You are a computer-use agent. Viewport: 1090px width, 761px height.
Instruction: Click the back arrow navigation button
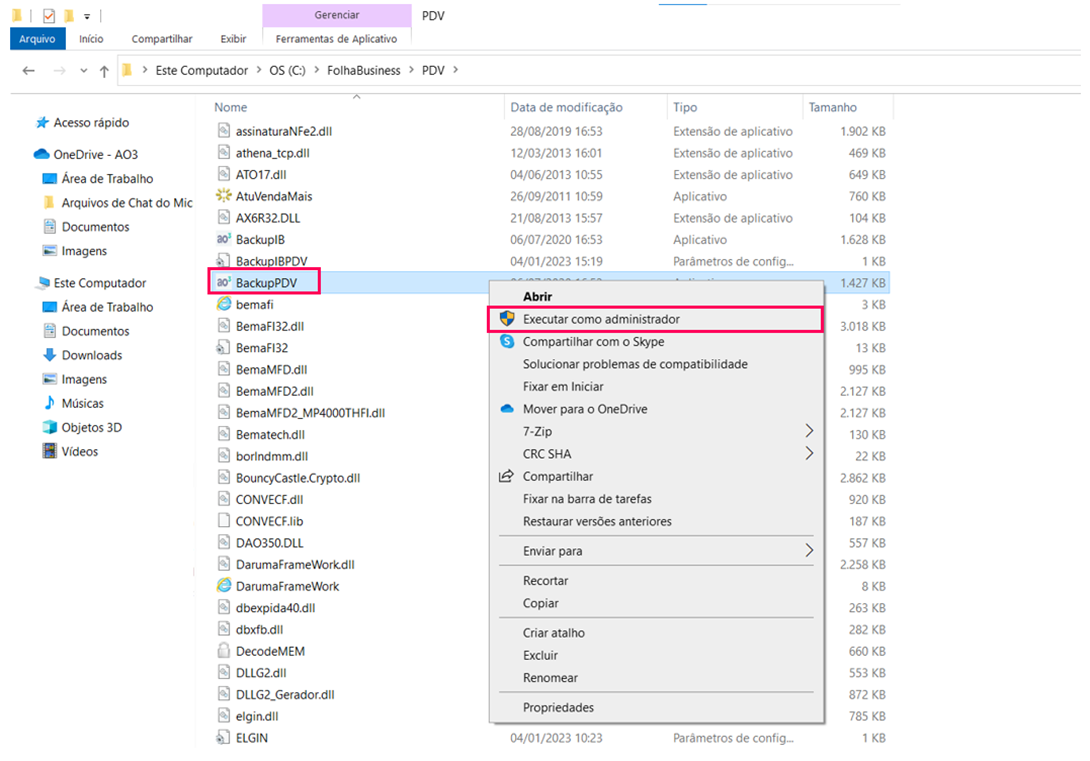pyautogui.click(x=29, y=71)
